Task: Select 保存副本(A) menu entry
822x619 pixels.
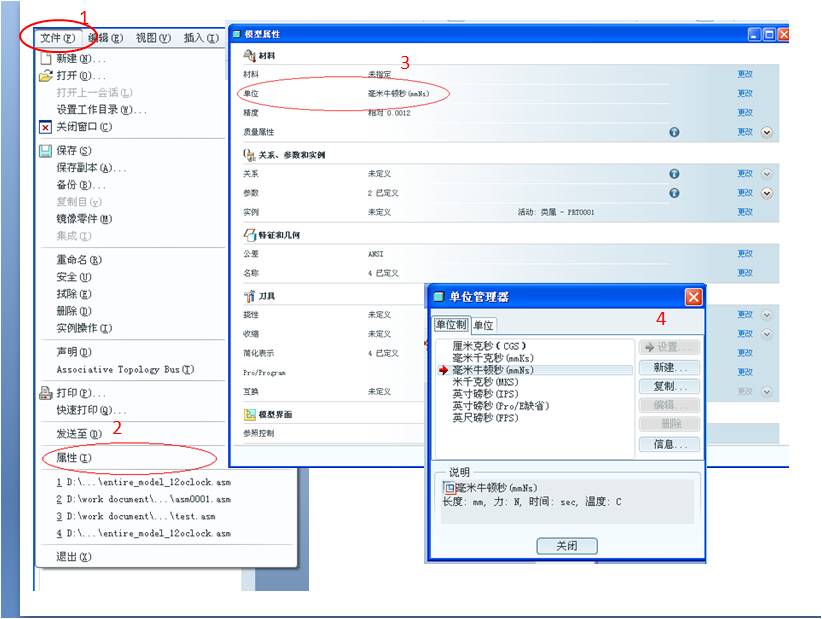Action: (91, 168)
